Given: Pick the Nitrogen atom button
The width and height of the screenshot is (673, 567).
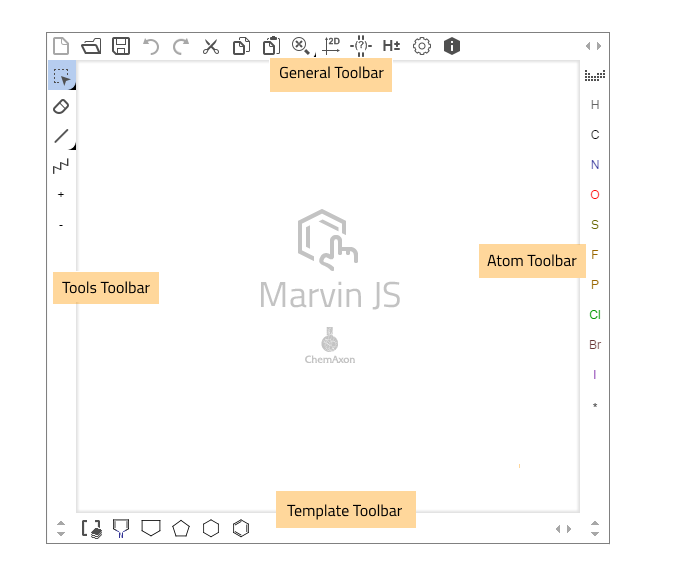Looking at the screenshot, I should click(595, 165).
